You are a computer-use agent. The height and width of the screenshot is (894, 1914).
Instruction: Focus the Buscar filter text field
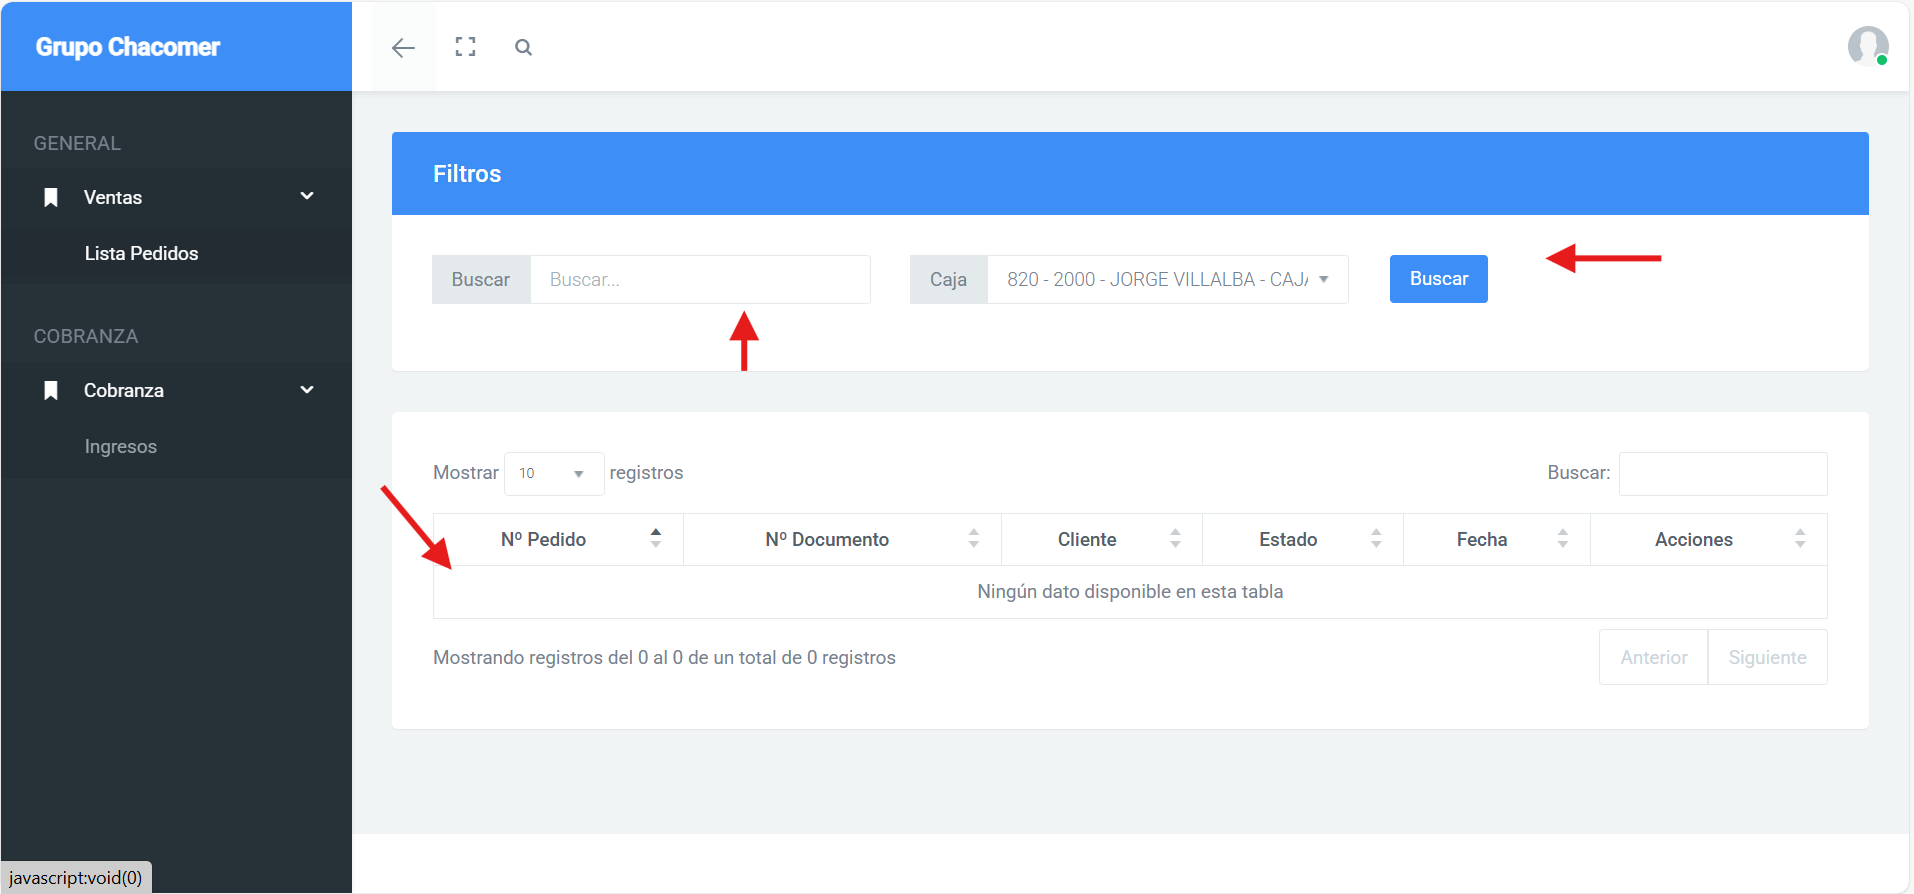pyautogui.click(x=699, y=280)
